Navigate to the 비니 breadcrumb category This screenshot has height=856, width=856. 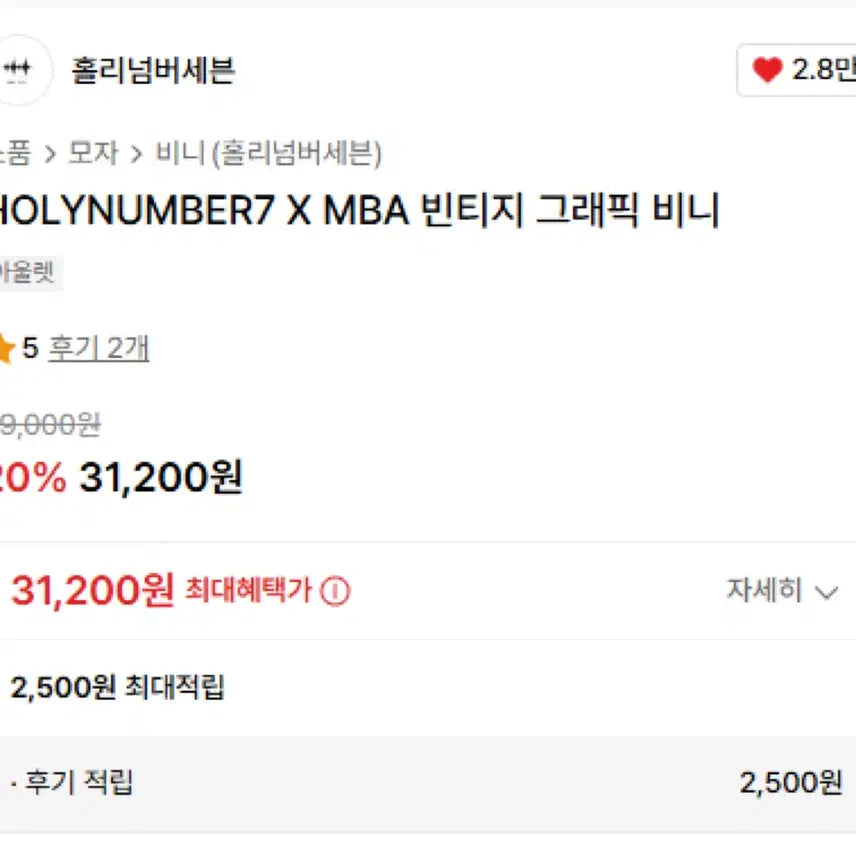coord(179,153)
